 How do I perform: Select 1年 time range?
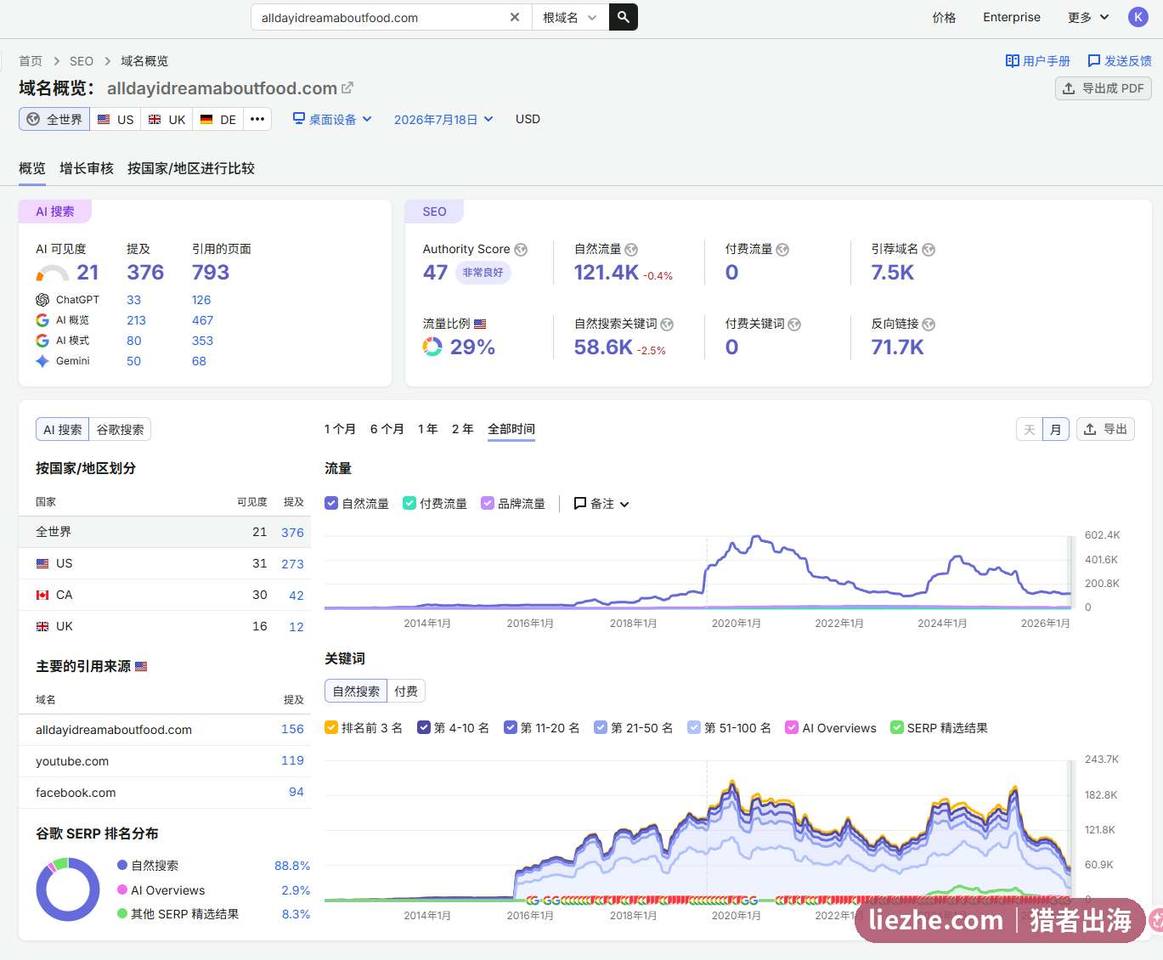pos(427,429)
